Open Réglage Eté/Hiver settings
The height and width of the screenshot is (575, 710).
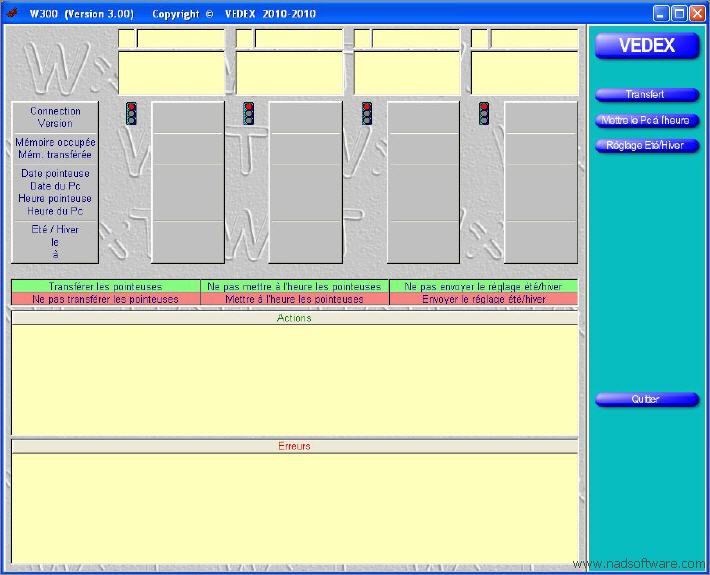[647, 146]
